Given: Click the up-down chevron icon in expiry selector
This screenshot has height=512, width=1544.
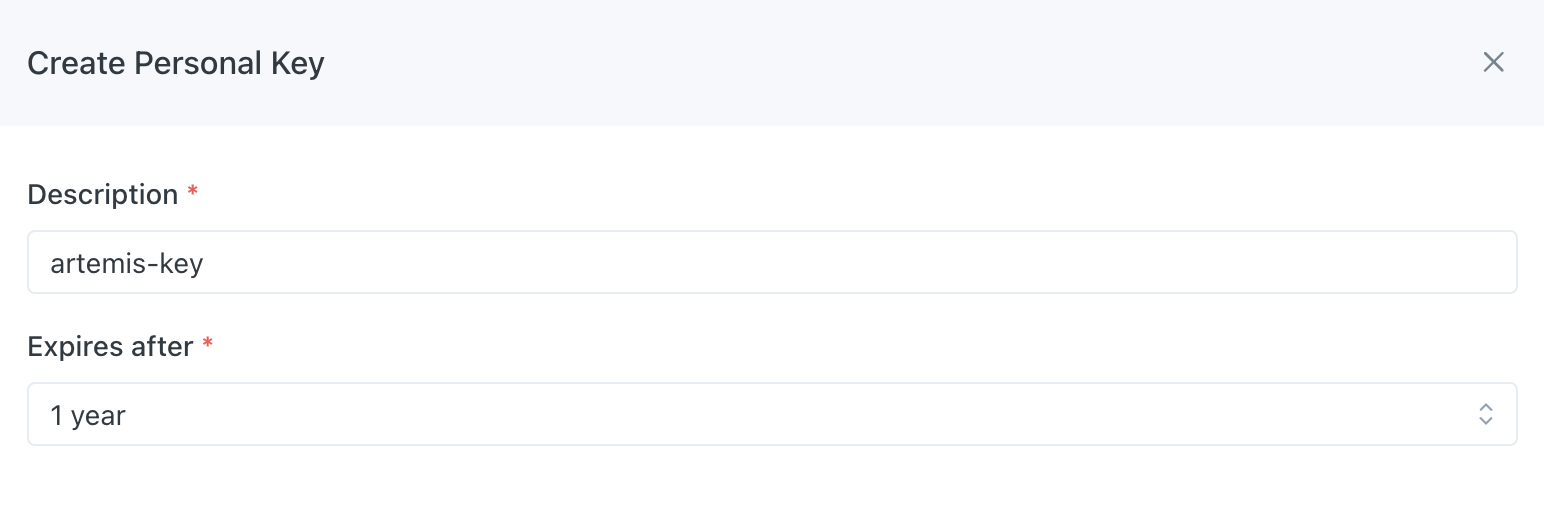Looking at the screenshot, I should point(1486,414).
